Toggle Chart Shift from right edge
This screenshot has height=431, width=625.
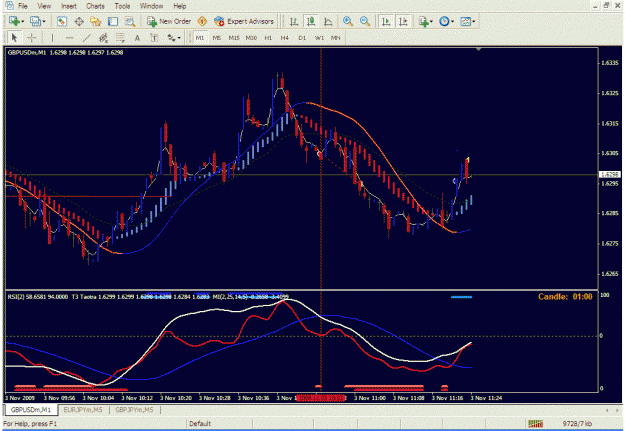(403, 21)
